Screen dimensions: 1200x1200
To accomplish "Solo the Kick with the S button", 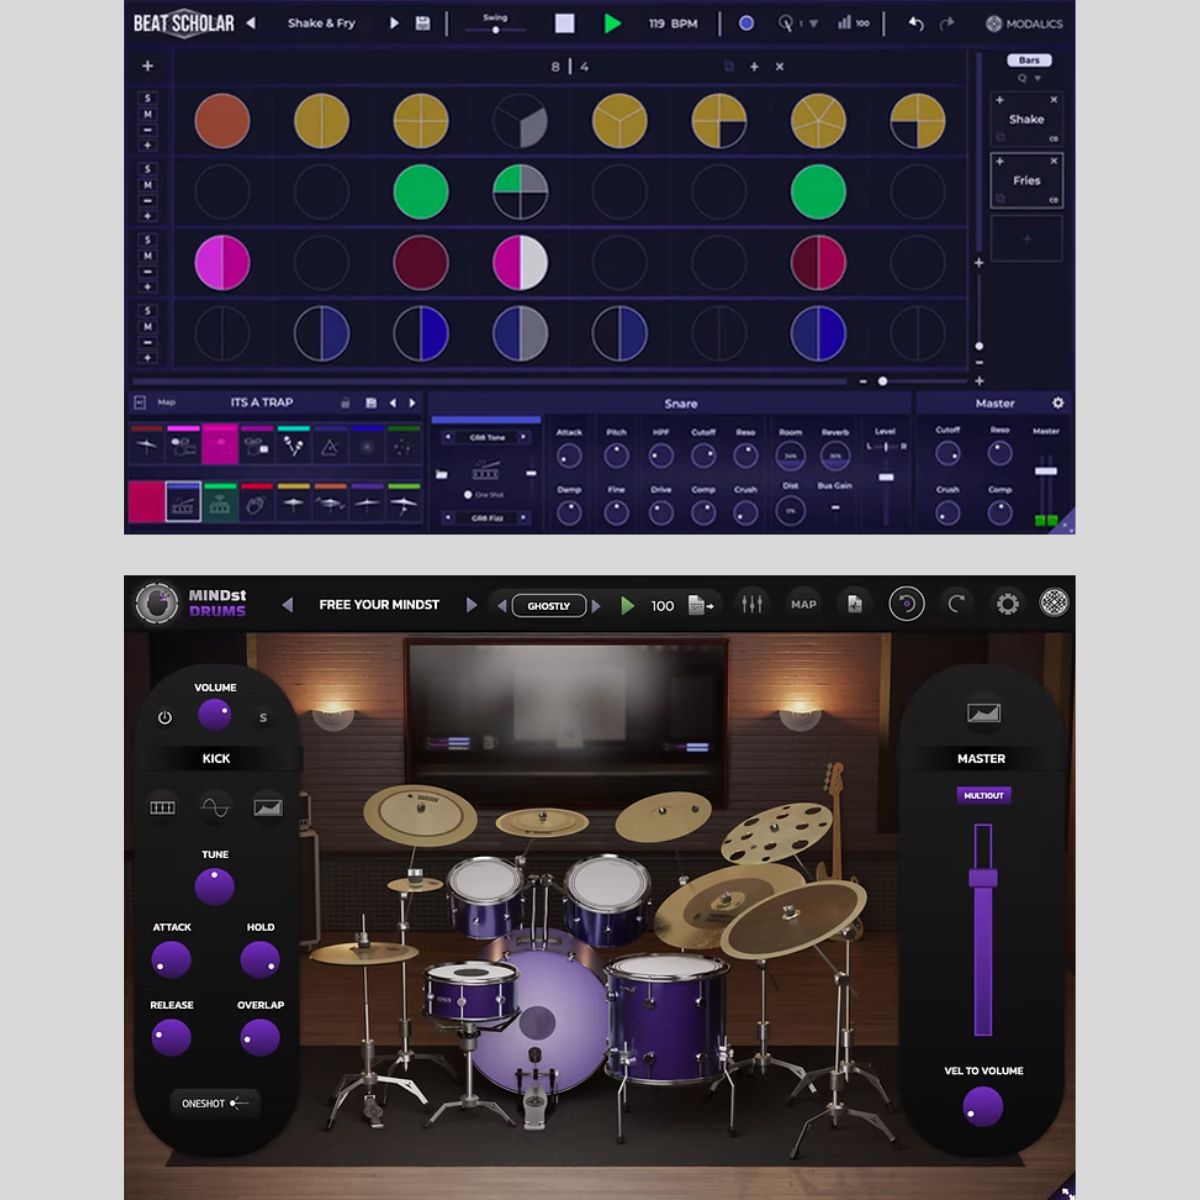I will coord(263,717).
